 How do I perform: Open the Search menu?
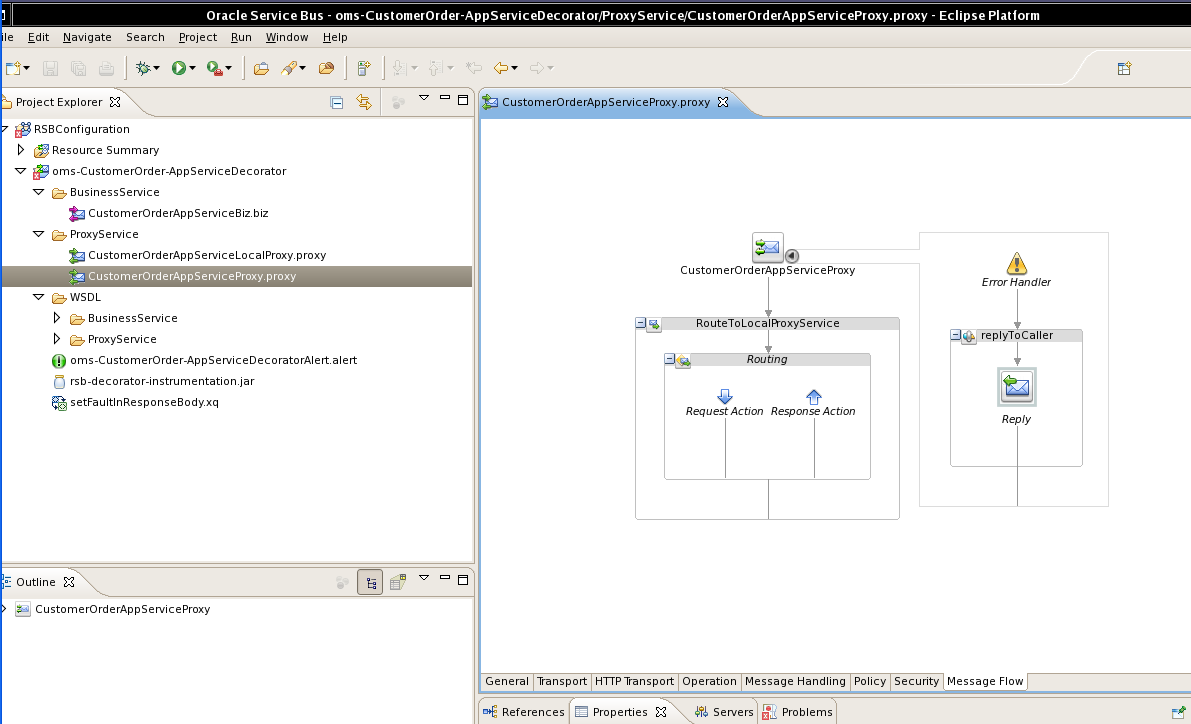pos(145,37)
